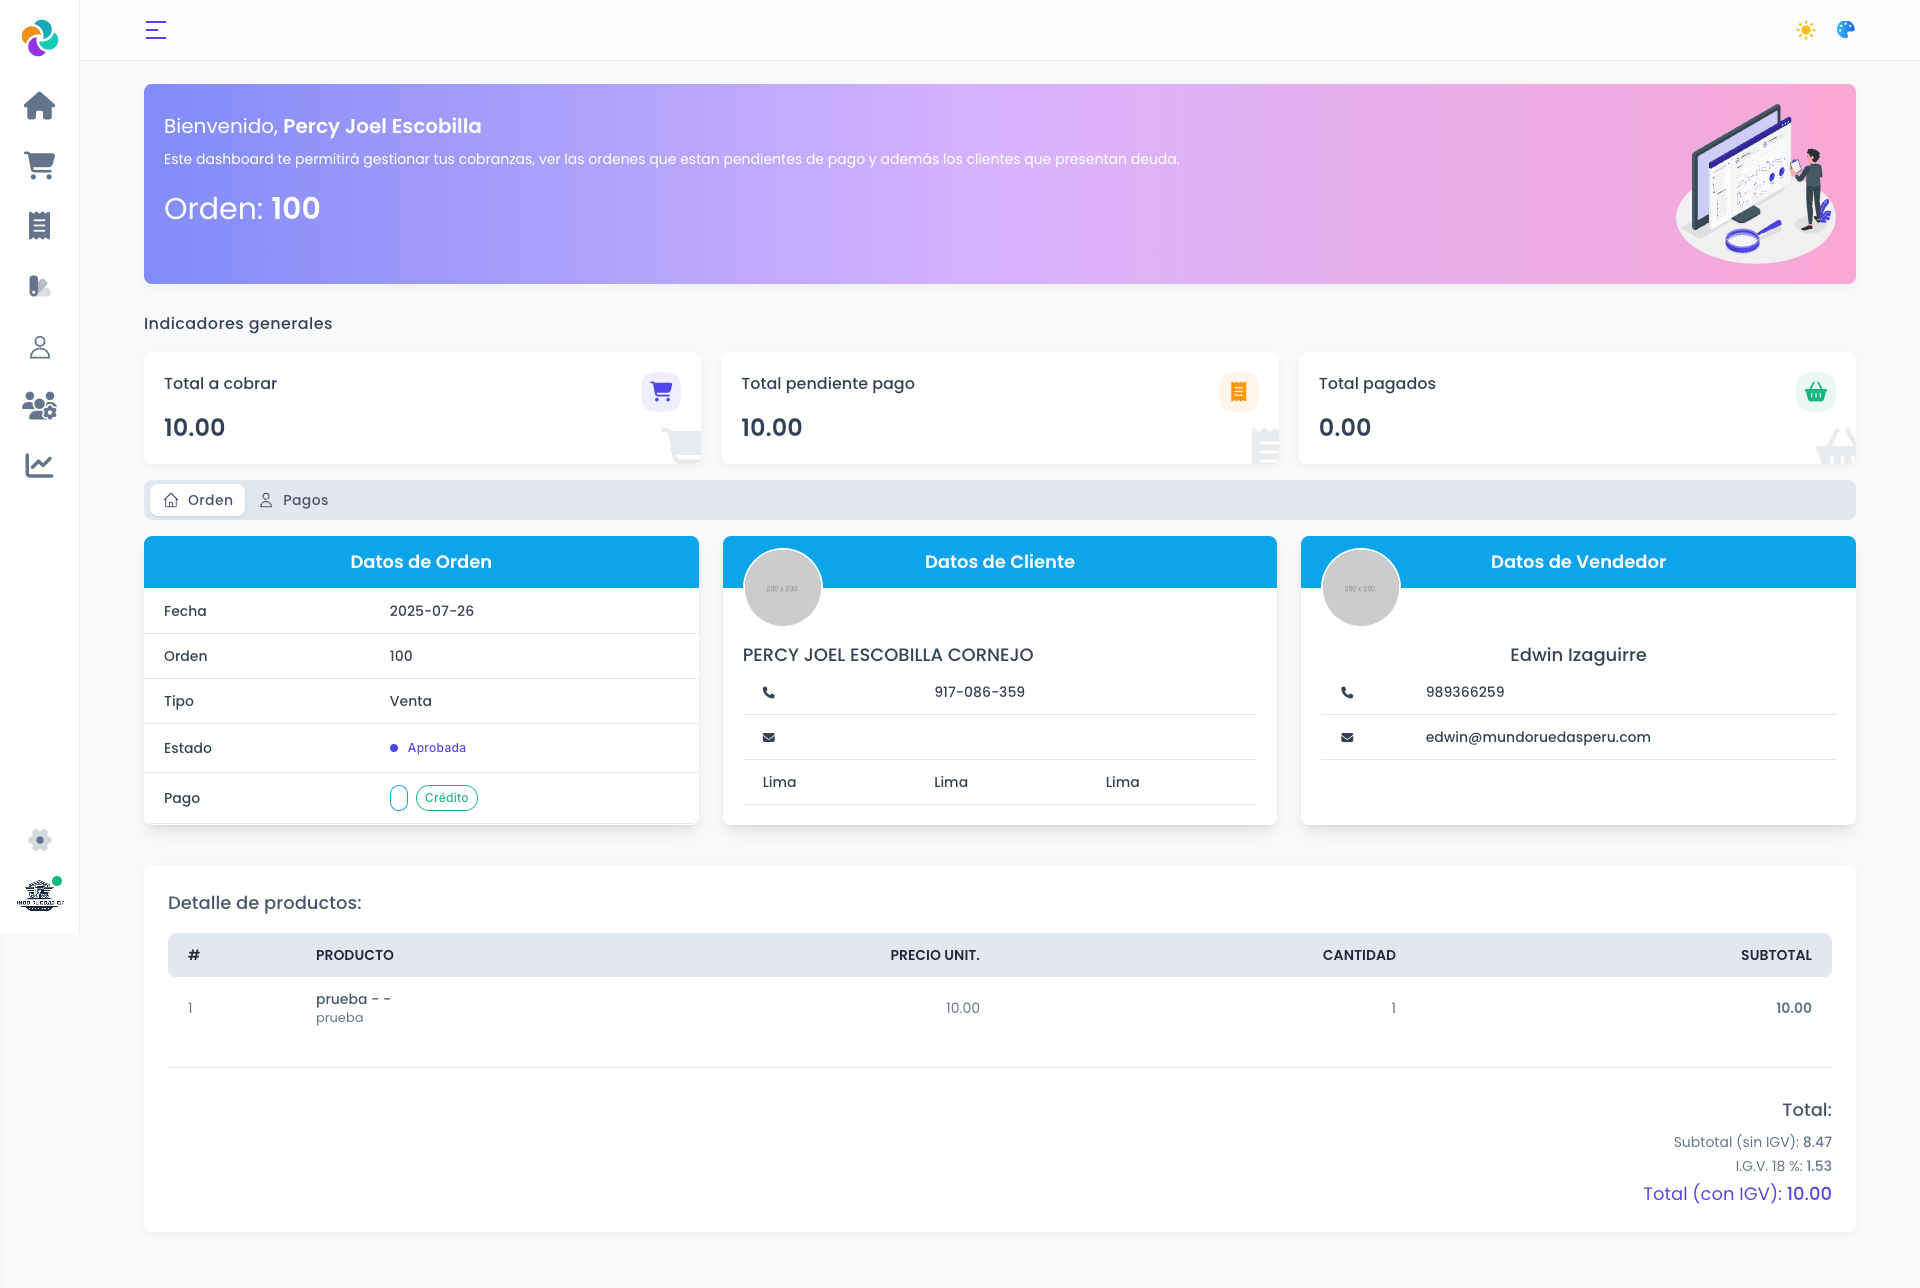Switch to the Pagos tab
This screenshot has width=1920, height=1288.
click(x=294, y=500)
